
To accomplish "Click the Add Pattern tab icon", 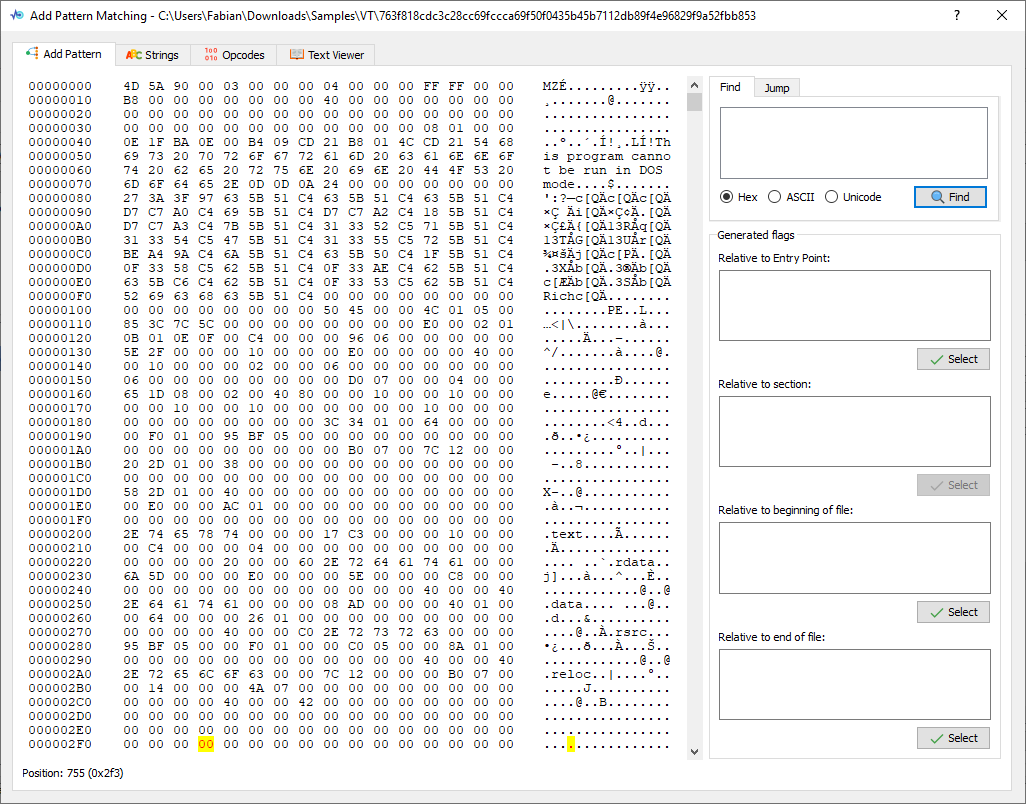I will [32, 54].
